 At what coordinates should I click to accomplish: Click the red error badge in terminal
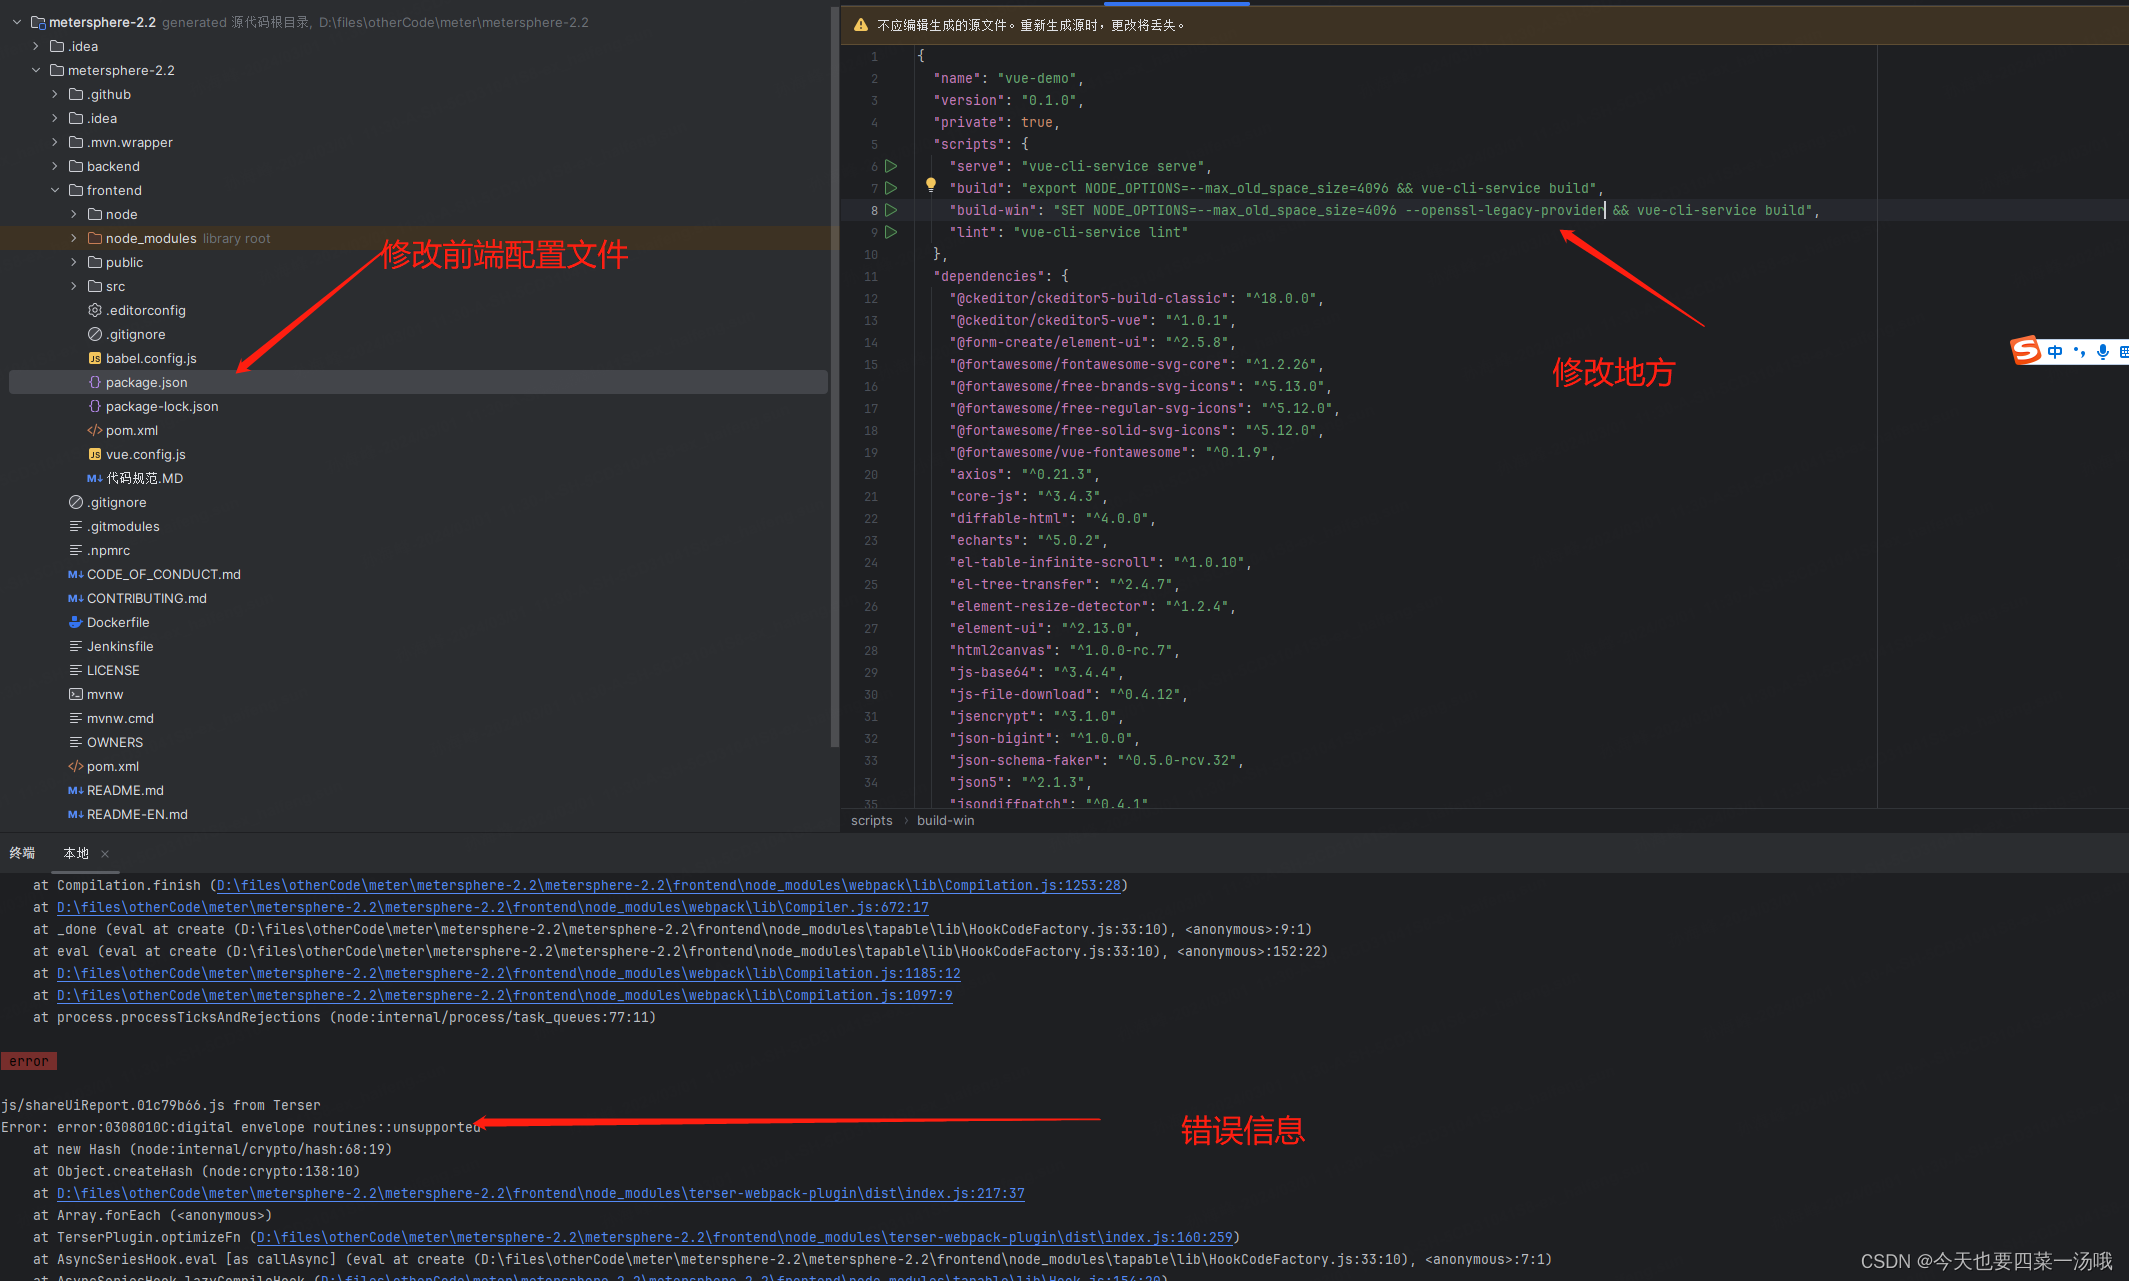click(x=29, y=1061)
